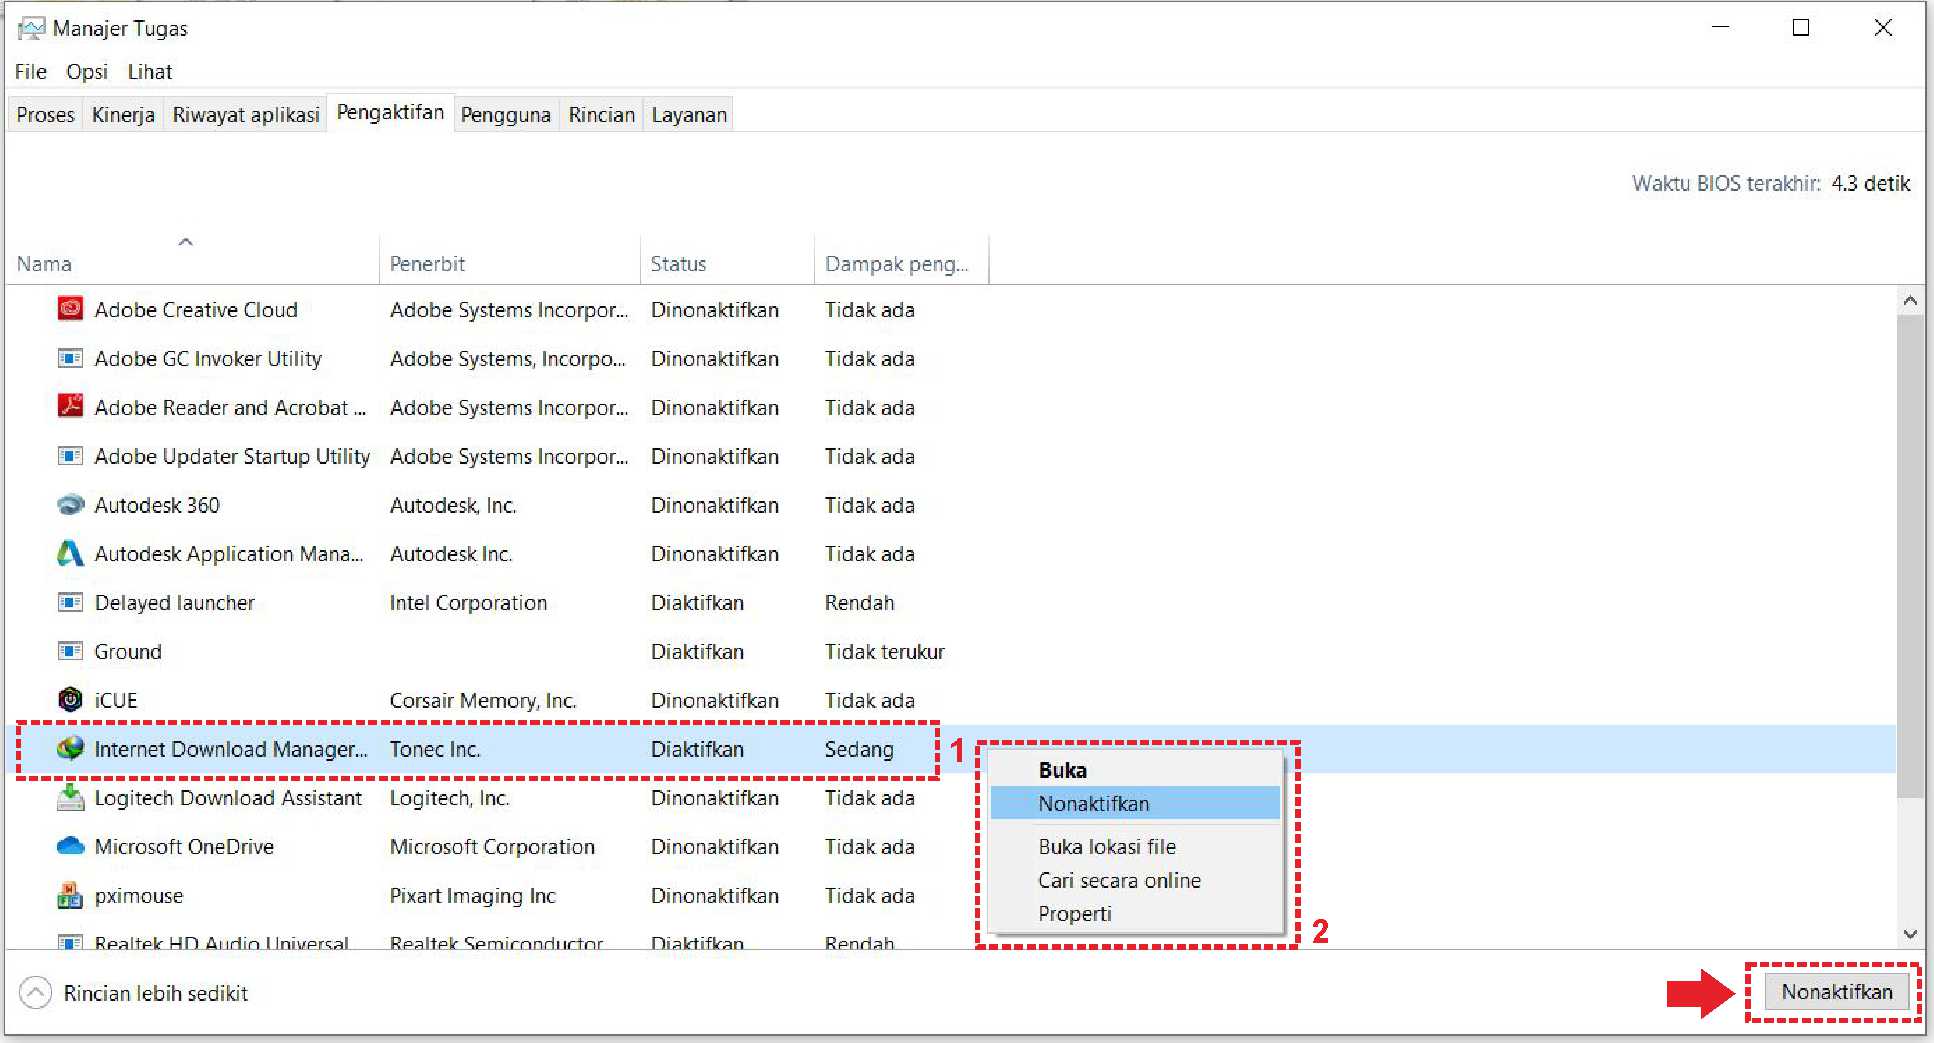This screenshot has width=1934, height=1043.
Task: Sort list by Nama column header
Action: click(45, 264)
